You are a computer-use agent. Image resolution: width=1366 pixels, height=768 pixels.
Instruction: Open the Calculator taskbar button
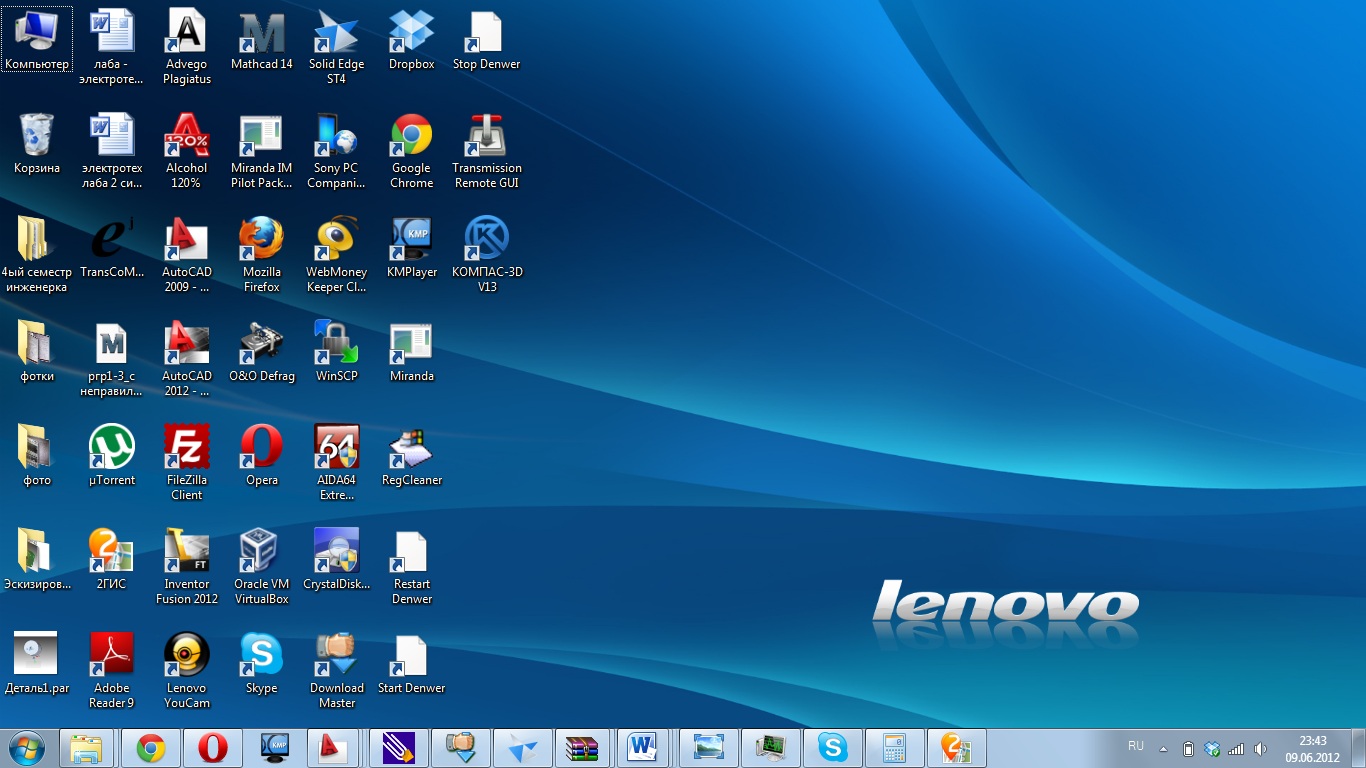coord(894,748)
